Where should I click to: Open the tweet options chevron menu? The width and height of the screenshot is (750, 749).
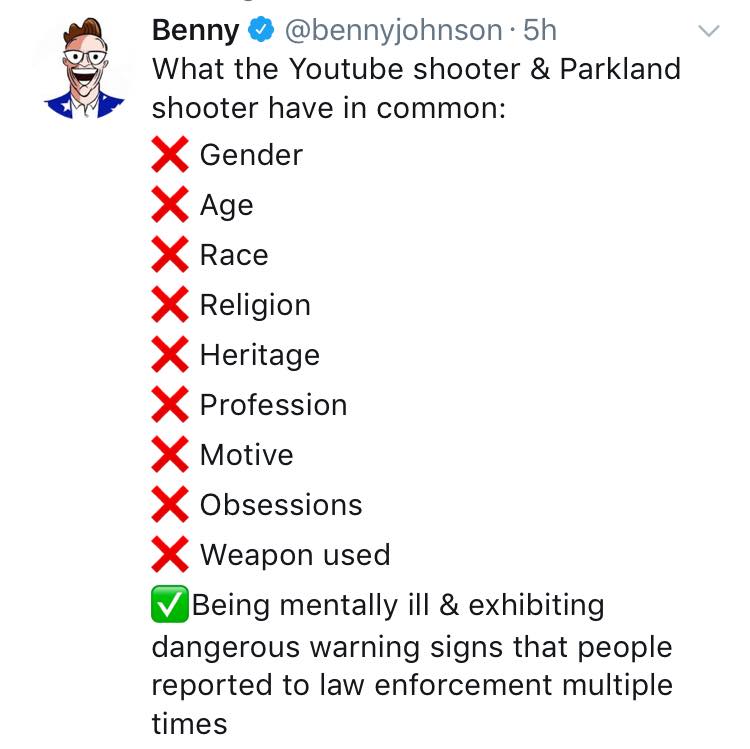[x=708, y=31]
